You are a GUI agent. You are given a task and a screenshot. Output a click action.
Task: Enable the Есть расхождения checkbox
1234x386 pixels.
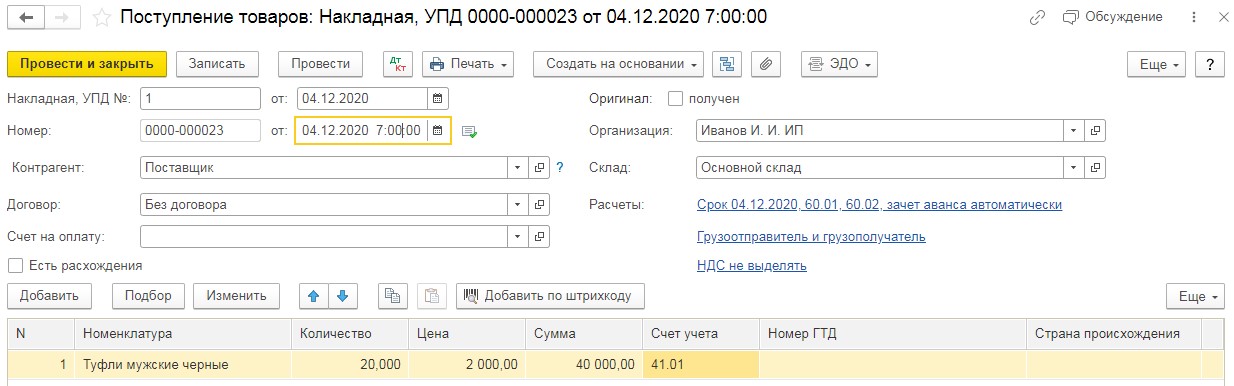point(15,266)
